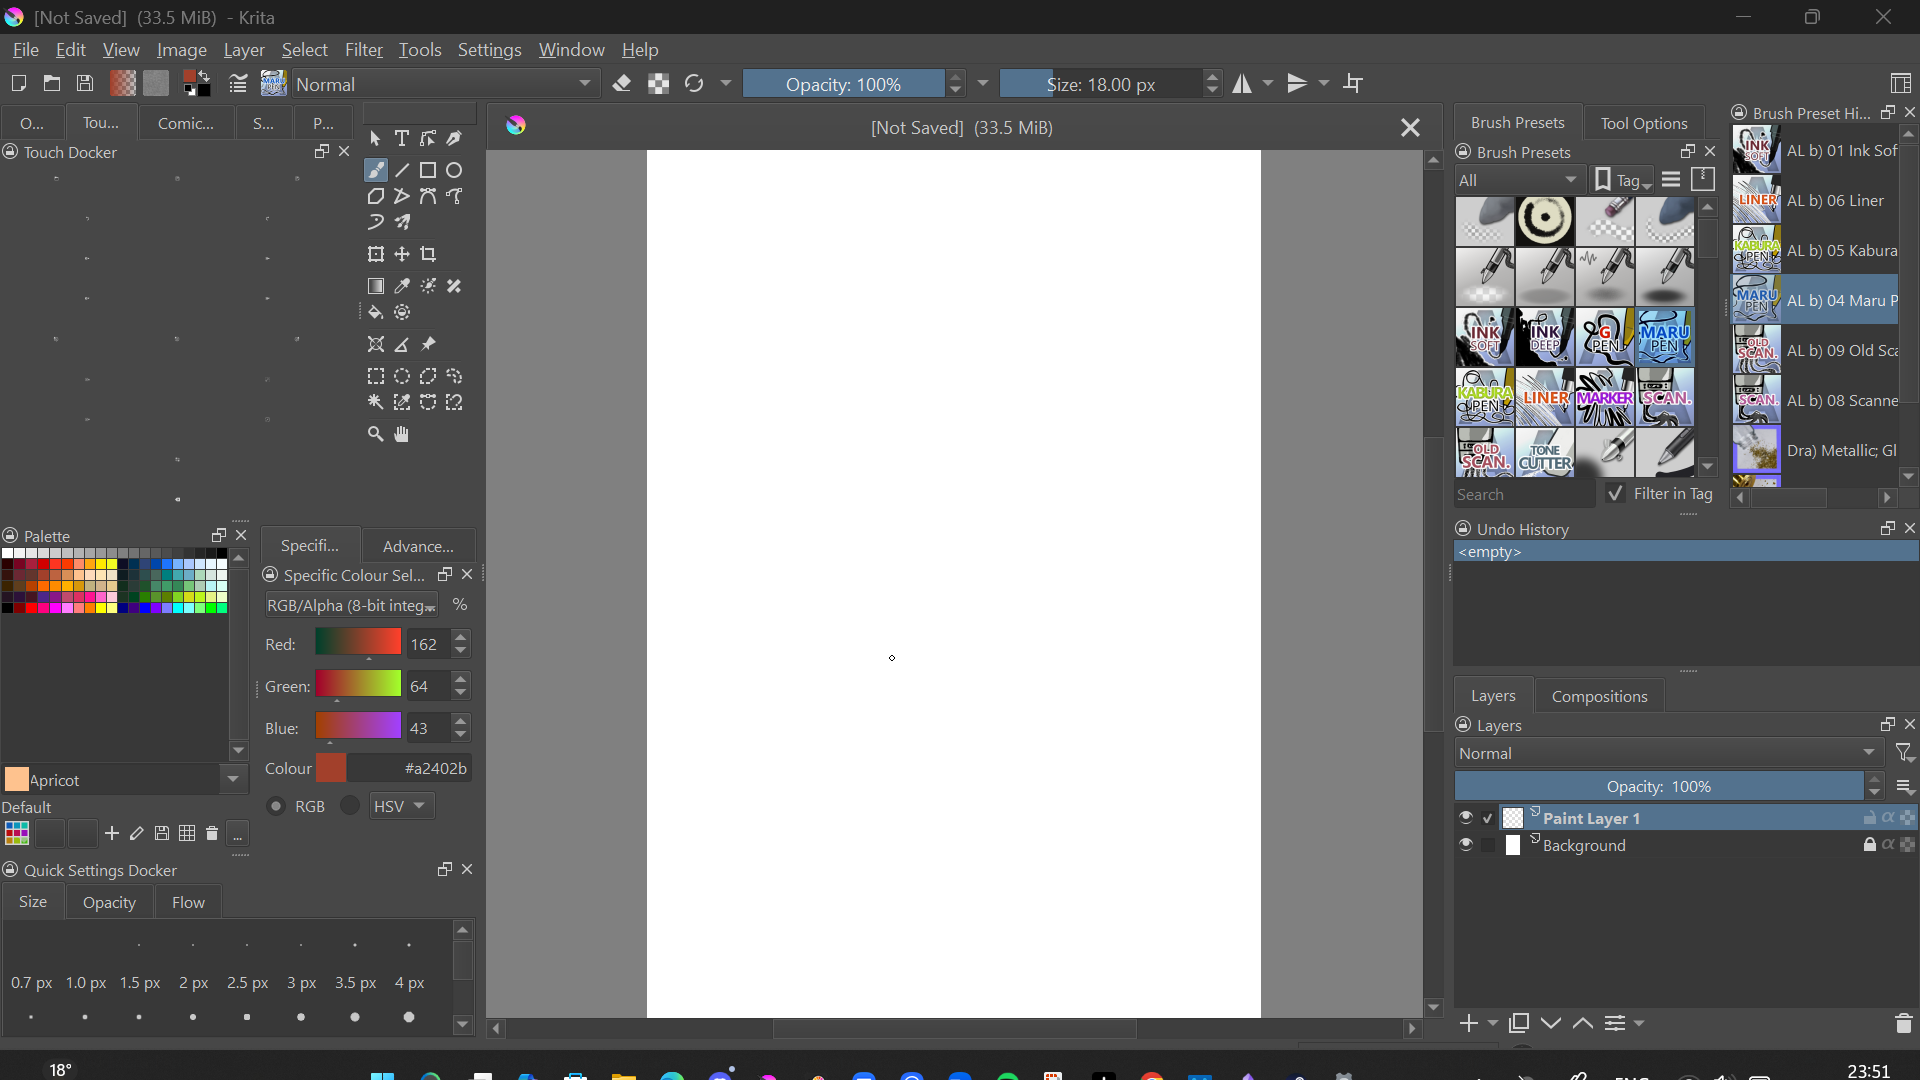
Task: Open the HSV colour type dropdown
Action: (x=402, y=807)
